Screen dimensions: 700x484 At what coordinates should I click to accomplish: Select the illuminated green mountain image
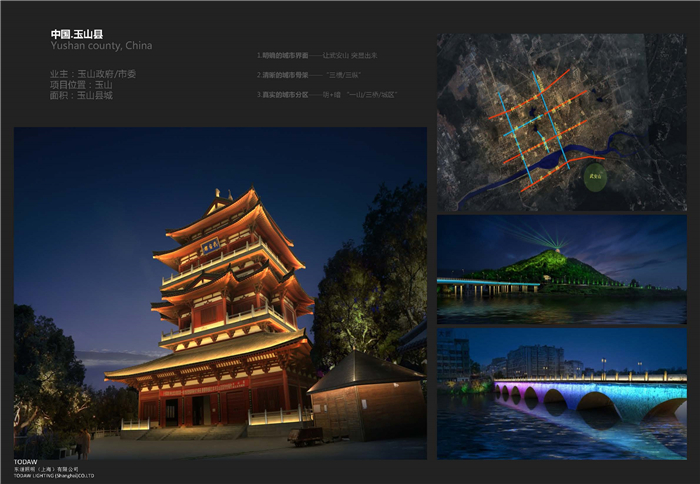[x=561, y=268]
